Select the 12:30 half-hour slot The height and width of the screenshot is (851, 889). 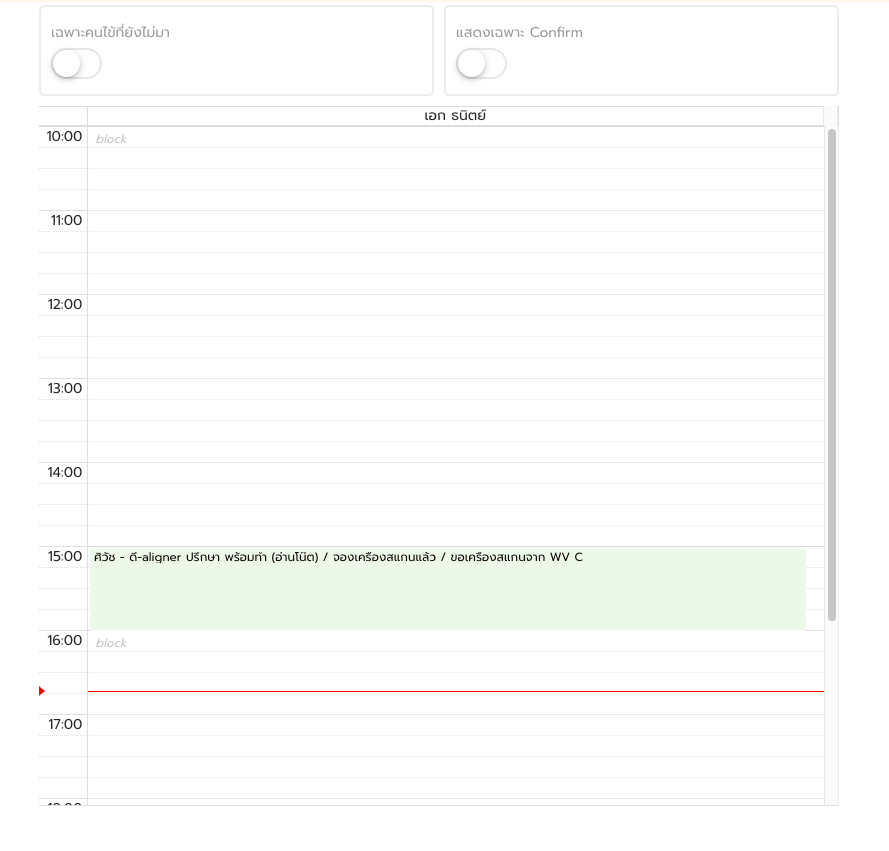[x=455, y=346]
